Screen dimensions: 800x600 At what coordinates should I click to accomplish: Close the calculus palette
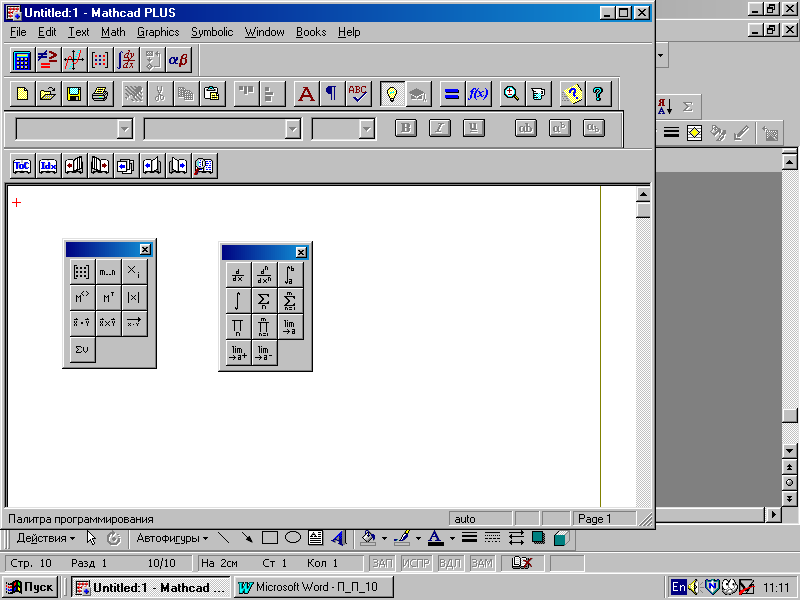(302, 252)
